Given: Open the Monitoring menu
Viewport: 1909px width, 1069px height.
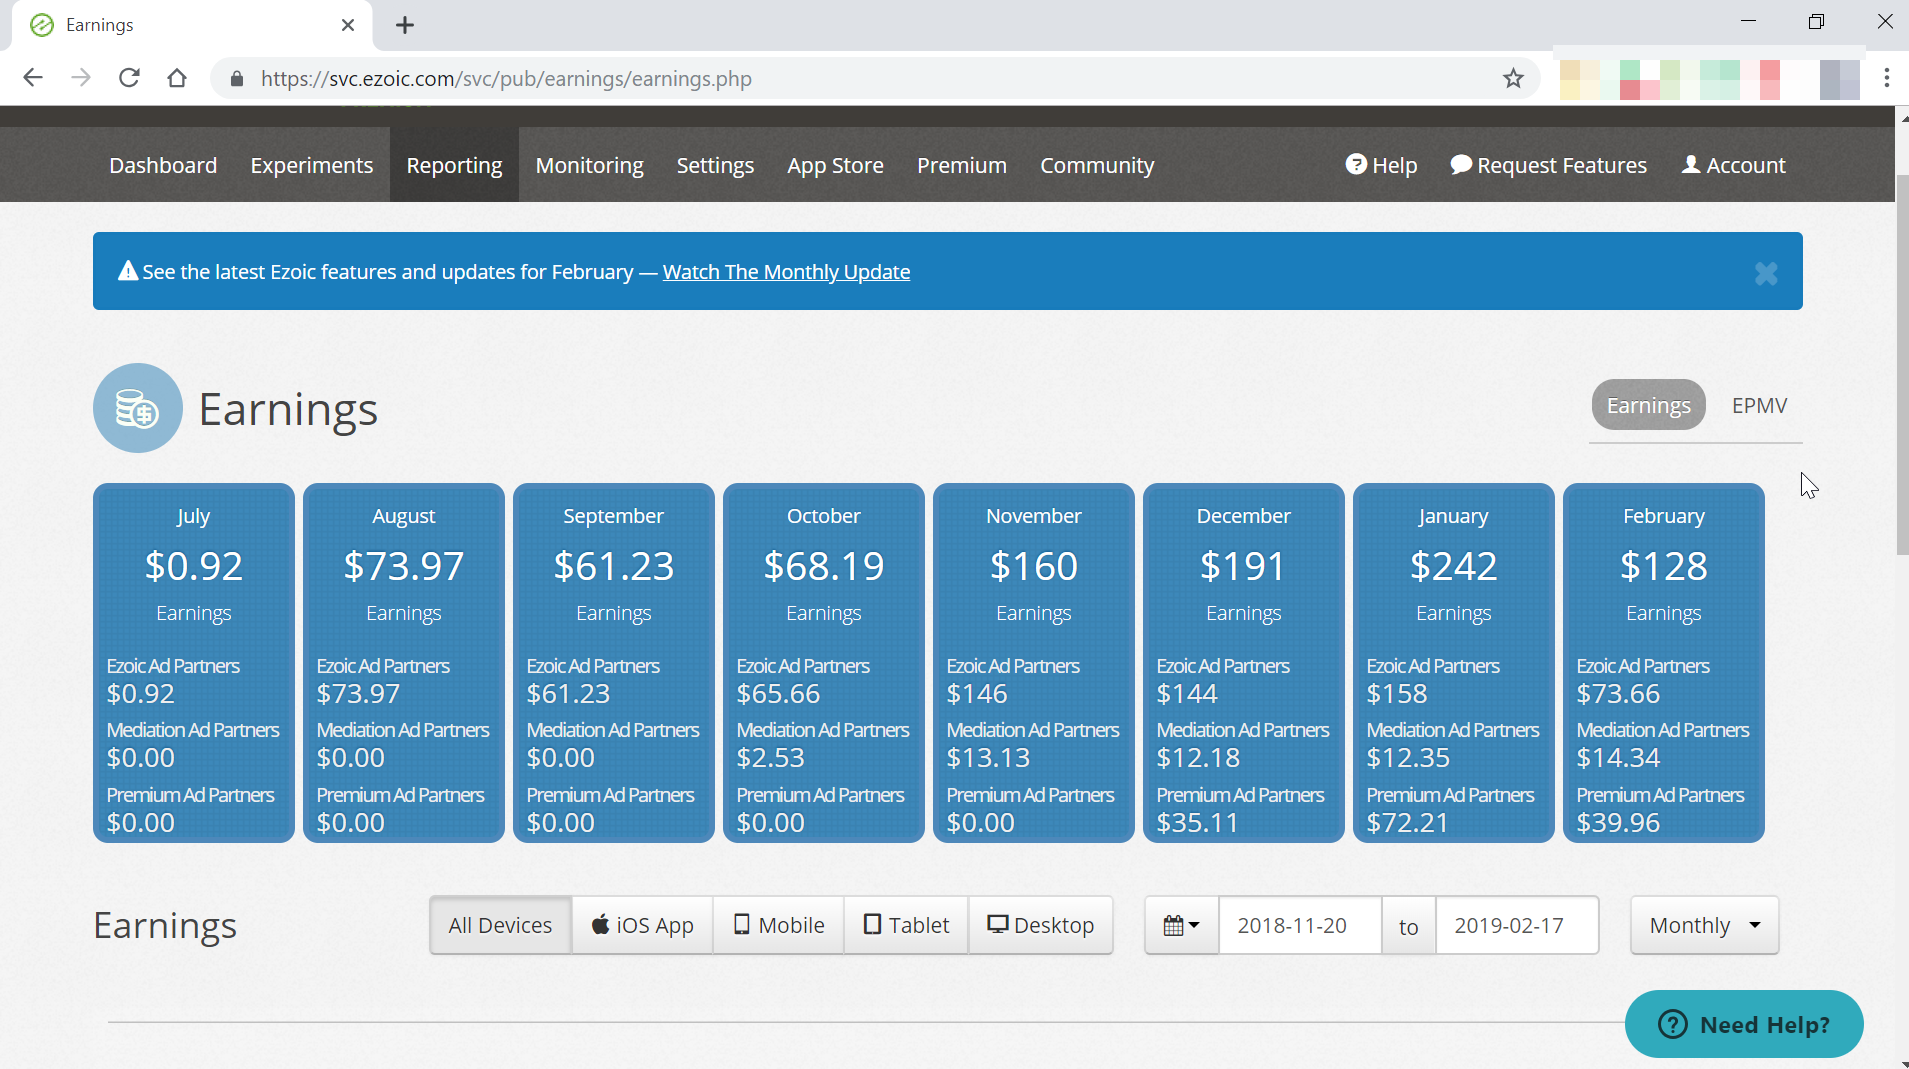Looking at the screenshot, I should coord(589,165).
